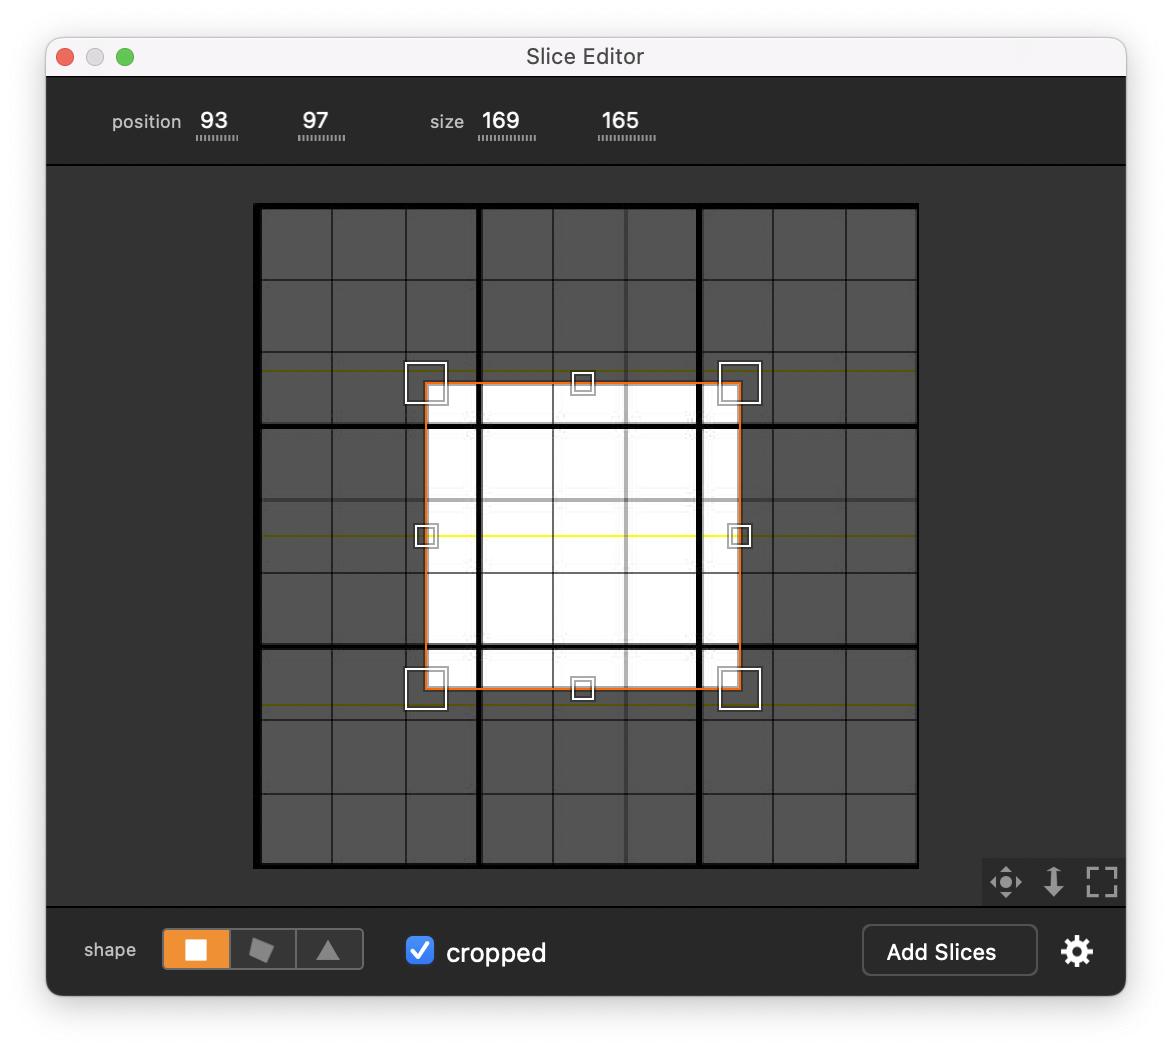The width and height of the screenshot is (1172, 1050).
Task: Click the top-right corner selection handle
Action: pos(740,383)
